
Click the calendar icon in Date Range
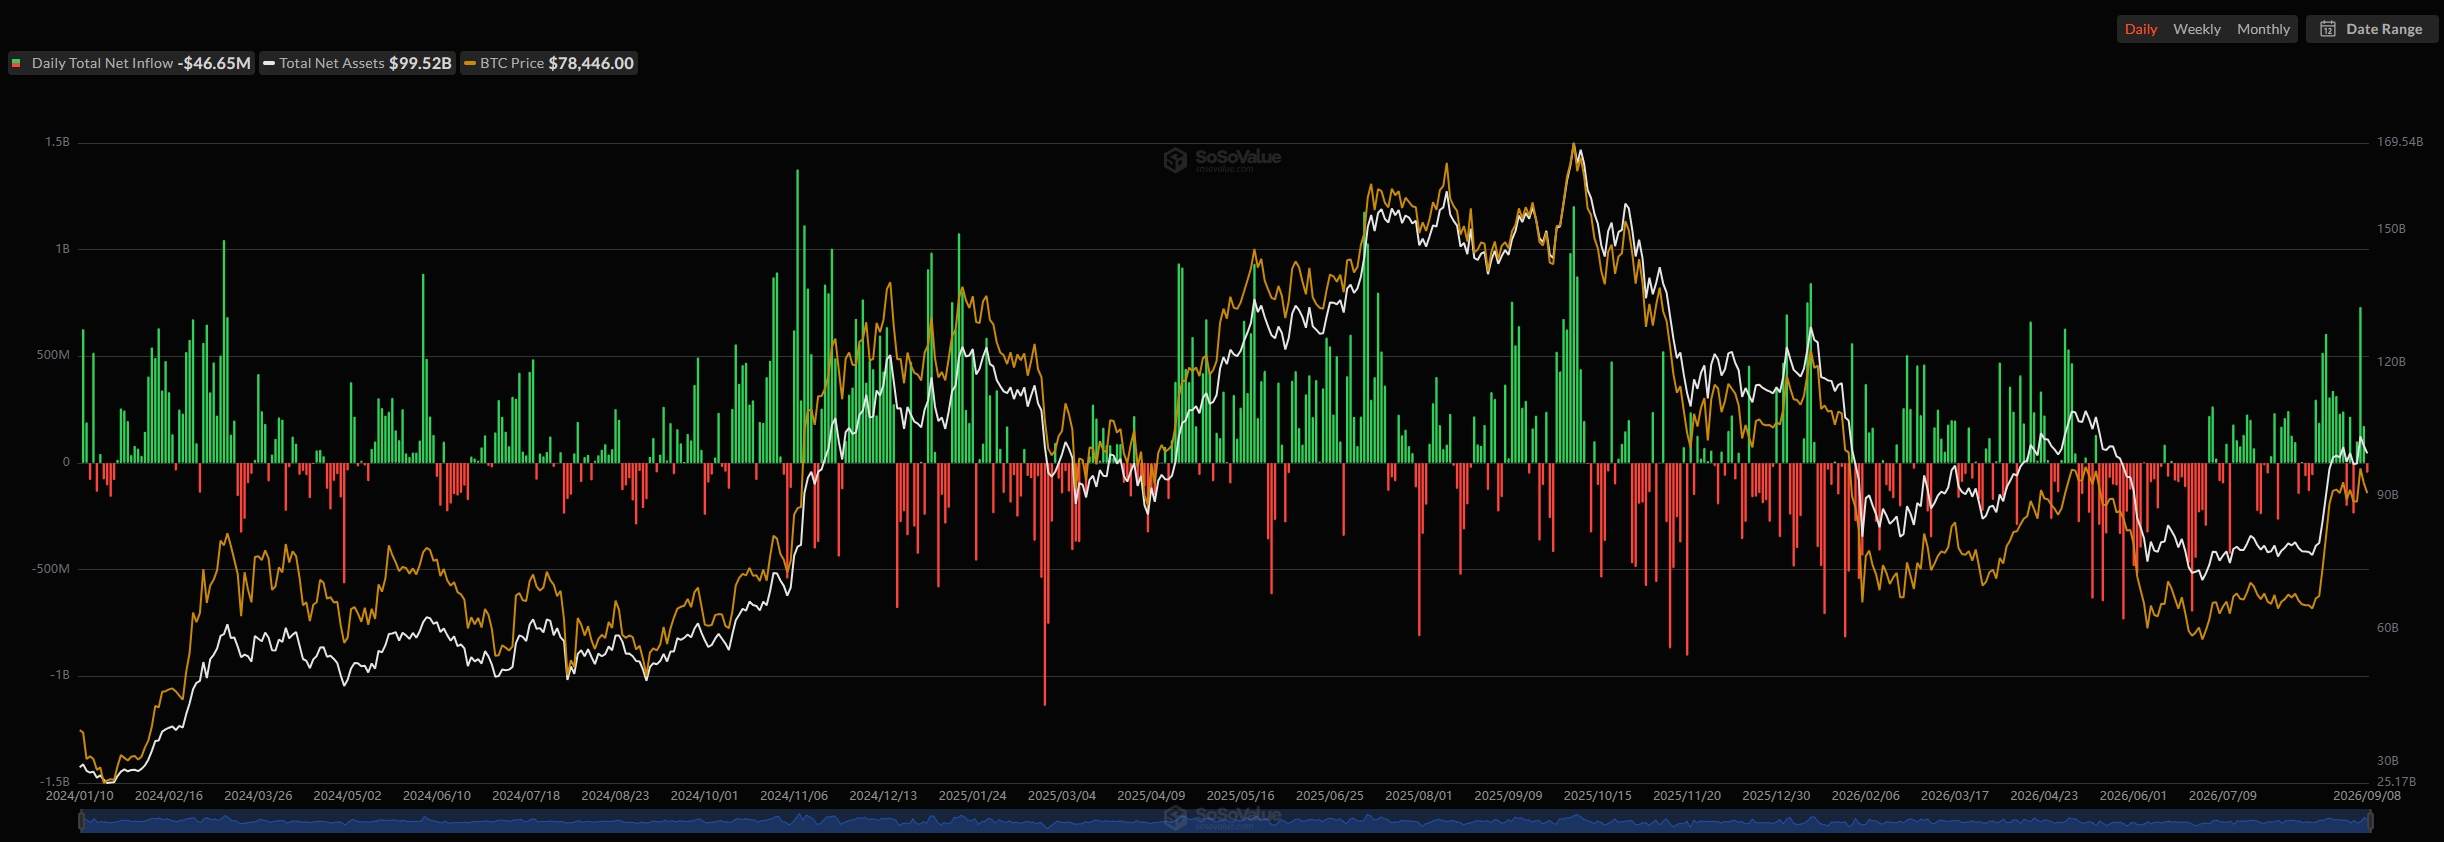click(2328, 29)
